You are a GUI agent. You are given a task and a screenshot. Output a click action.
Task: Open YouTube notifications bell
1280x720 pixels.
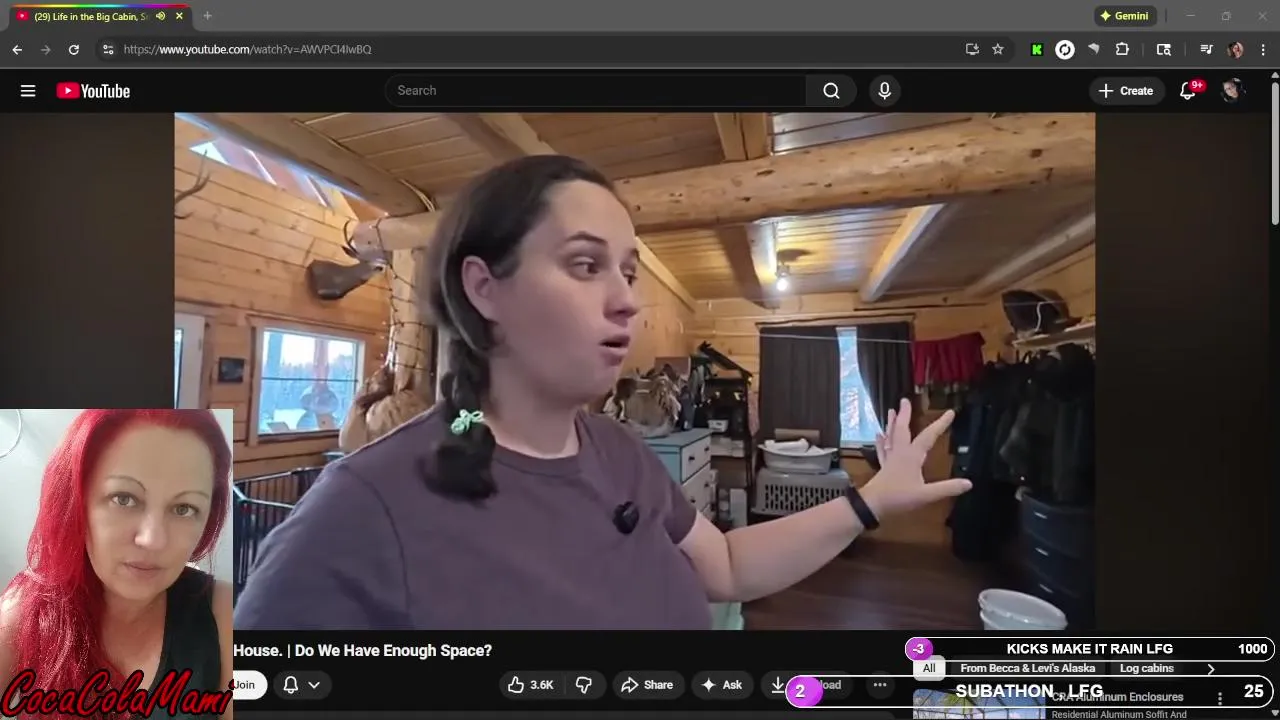point(1188,91)
